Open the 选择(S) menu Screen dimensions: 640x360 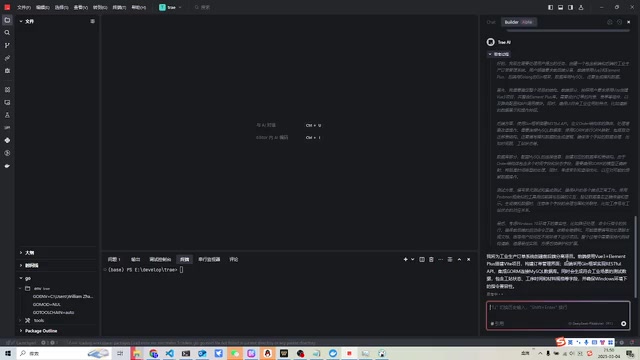coord(62,7)
